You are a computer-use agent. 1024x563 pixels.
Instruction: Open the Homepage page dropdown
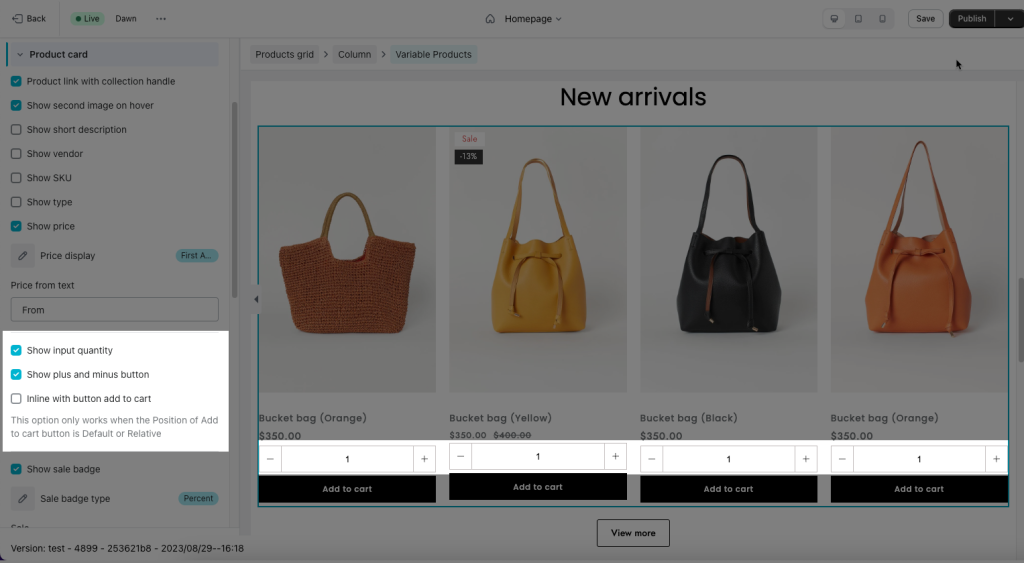coord(533,19)
